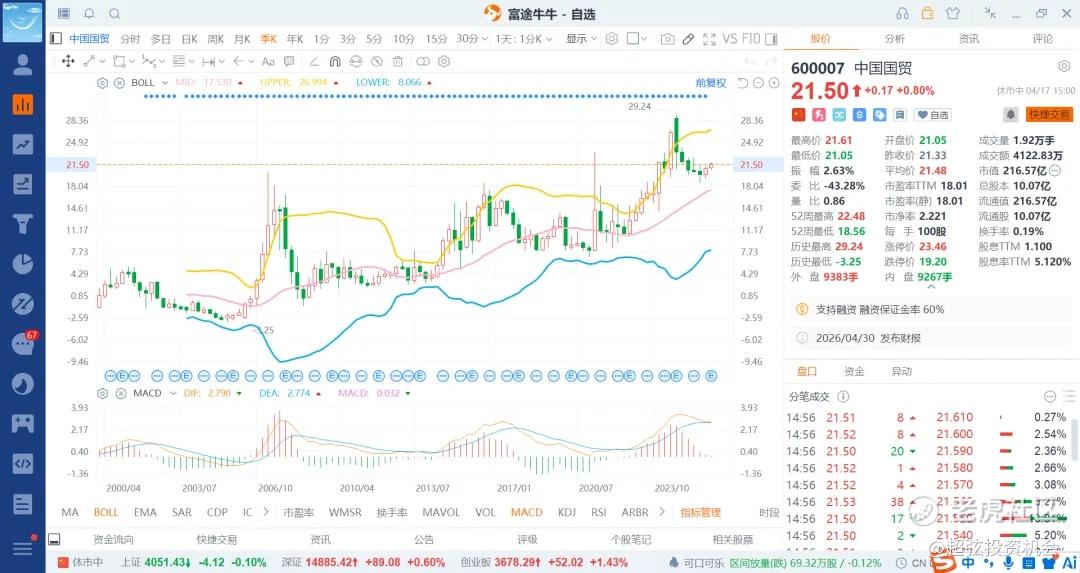Switch to 分析 tab
The image size is (1080, 573).
[895, 39]
